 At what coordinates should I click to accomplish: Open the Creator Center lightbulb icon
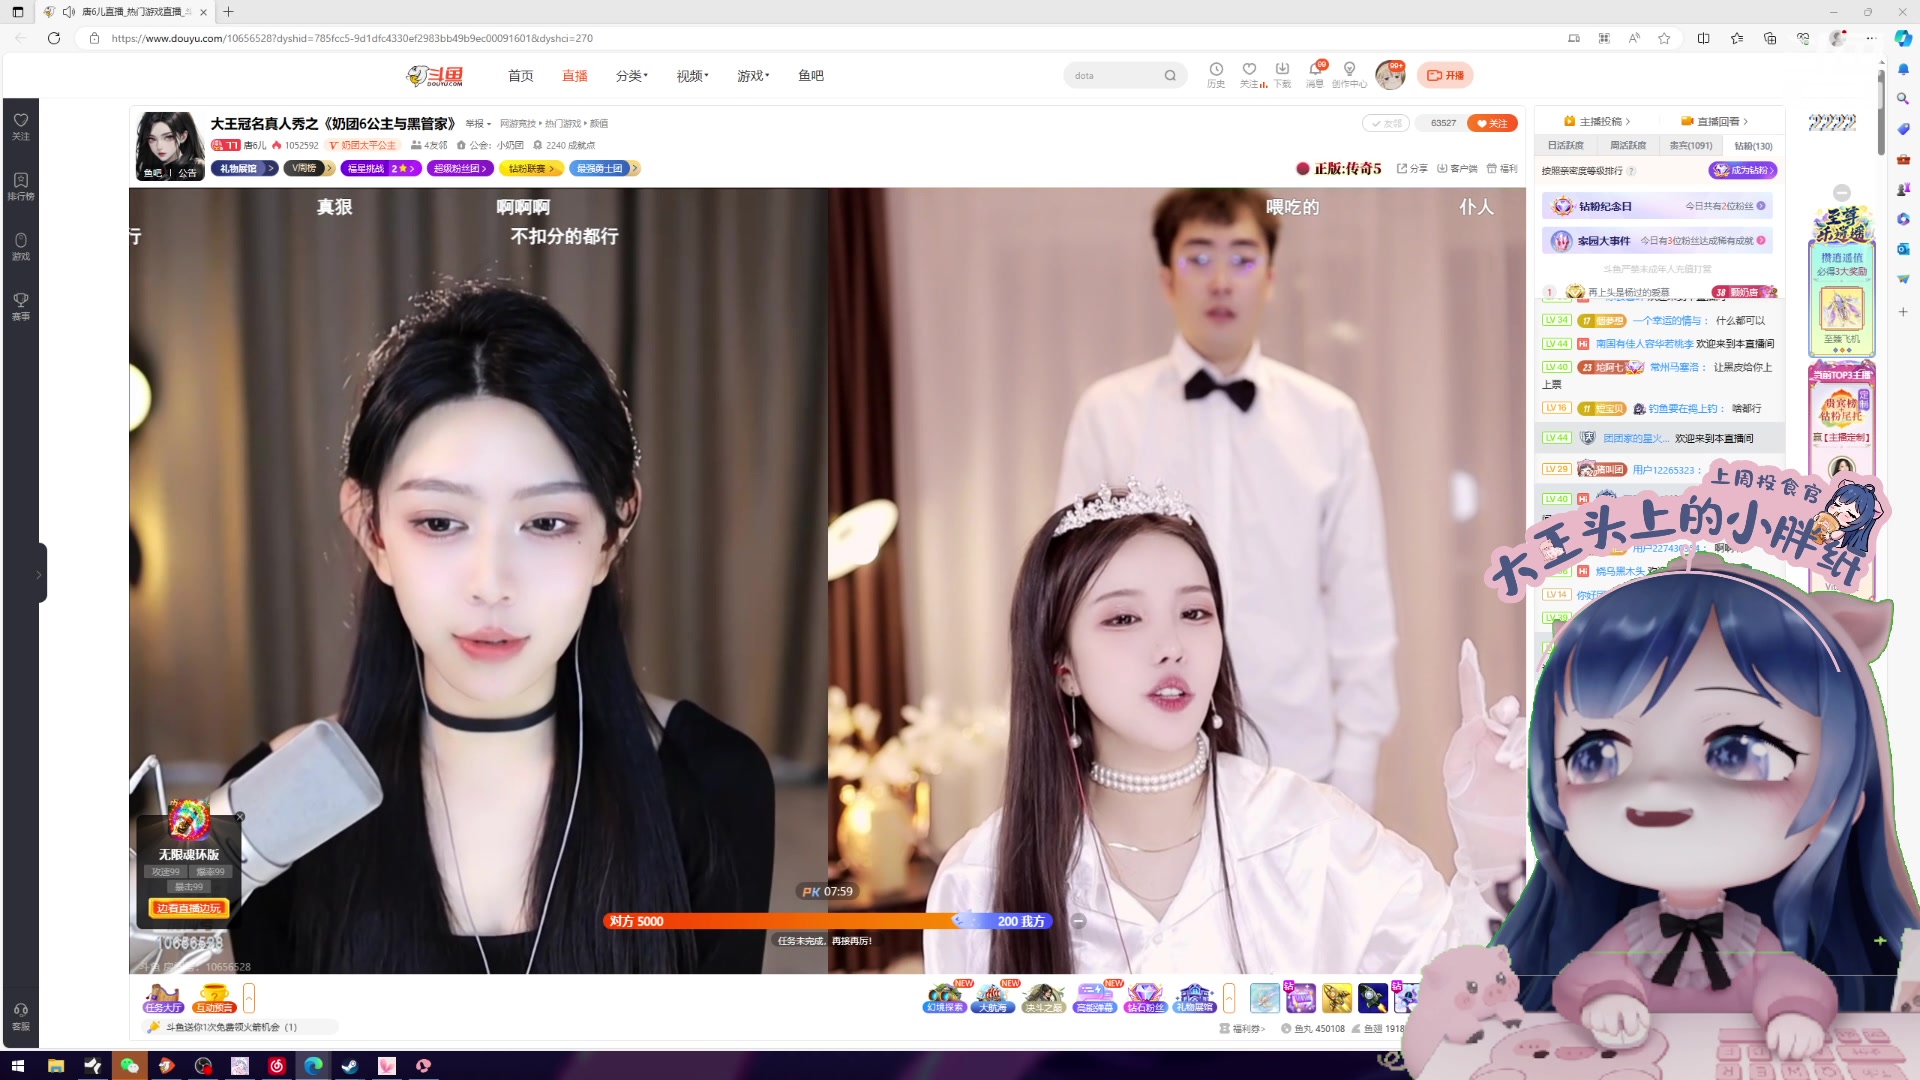pos(1349,70)
